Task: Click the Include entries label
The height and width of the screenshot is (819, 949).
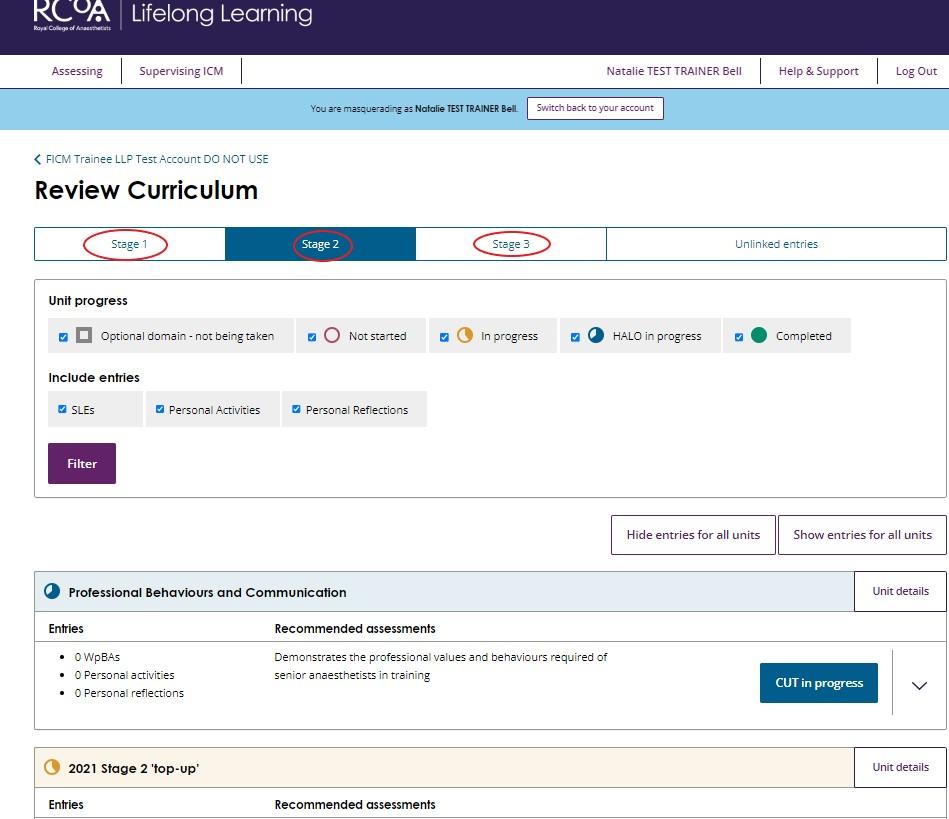Action: (94, 377)
